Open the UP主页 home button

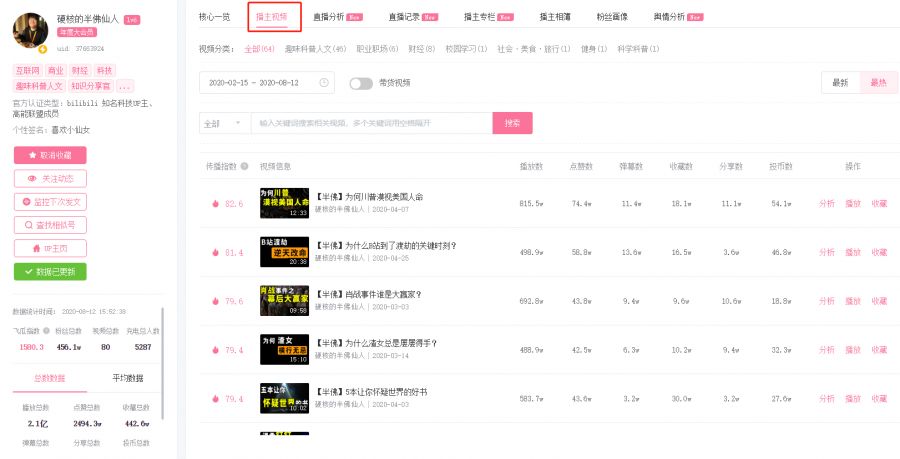(x=50, y=248)
